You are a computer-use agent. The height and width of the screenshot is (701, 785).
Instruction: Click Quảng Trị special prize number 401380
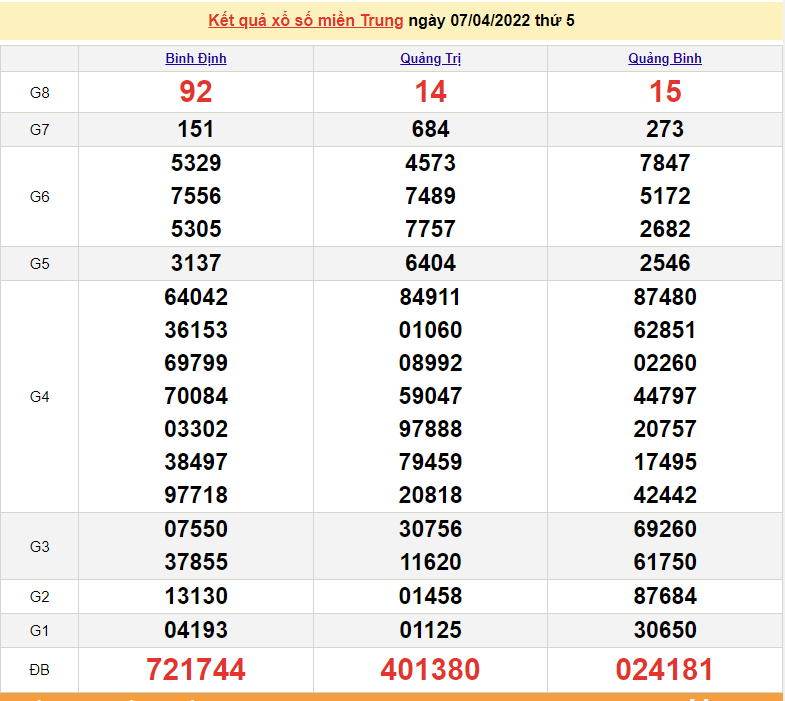[430, 669]
